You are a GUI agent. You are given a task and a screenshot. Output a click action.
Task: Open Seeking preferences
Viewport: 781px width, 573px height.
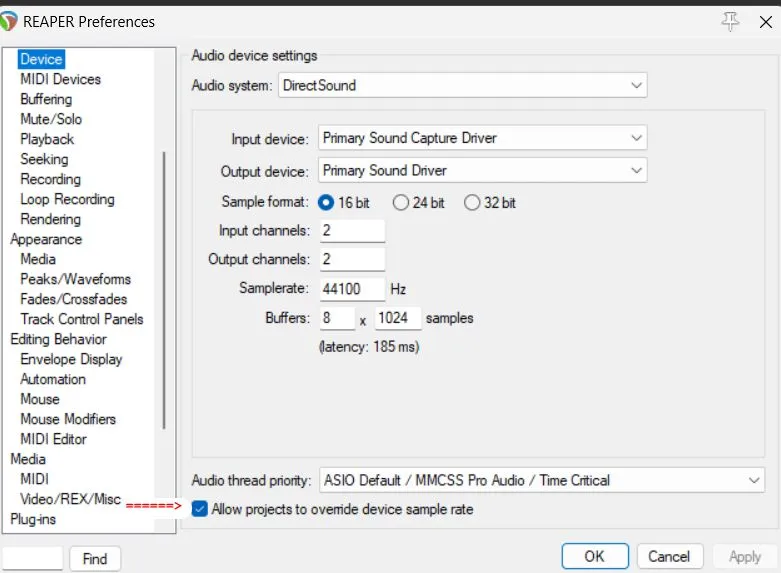pos(44,159)
